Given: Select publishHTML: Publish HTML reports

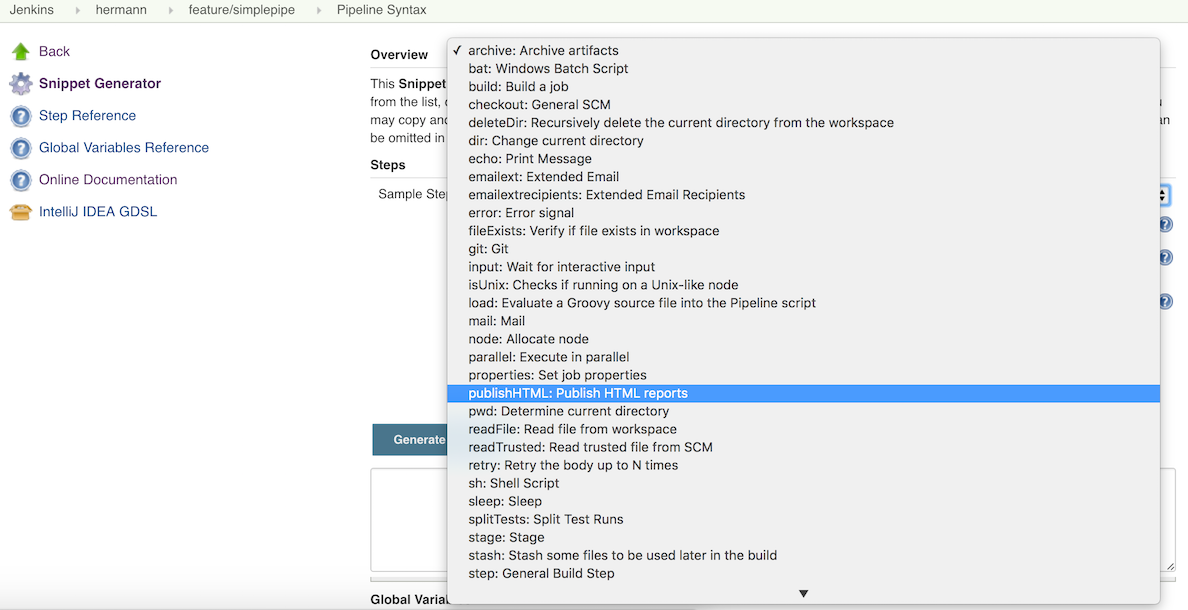Looking at the screenshot, I should point(580,393).
